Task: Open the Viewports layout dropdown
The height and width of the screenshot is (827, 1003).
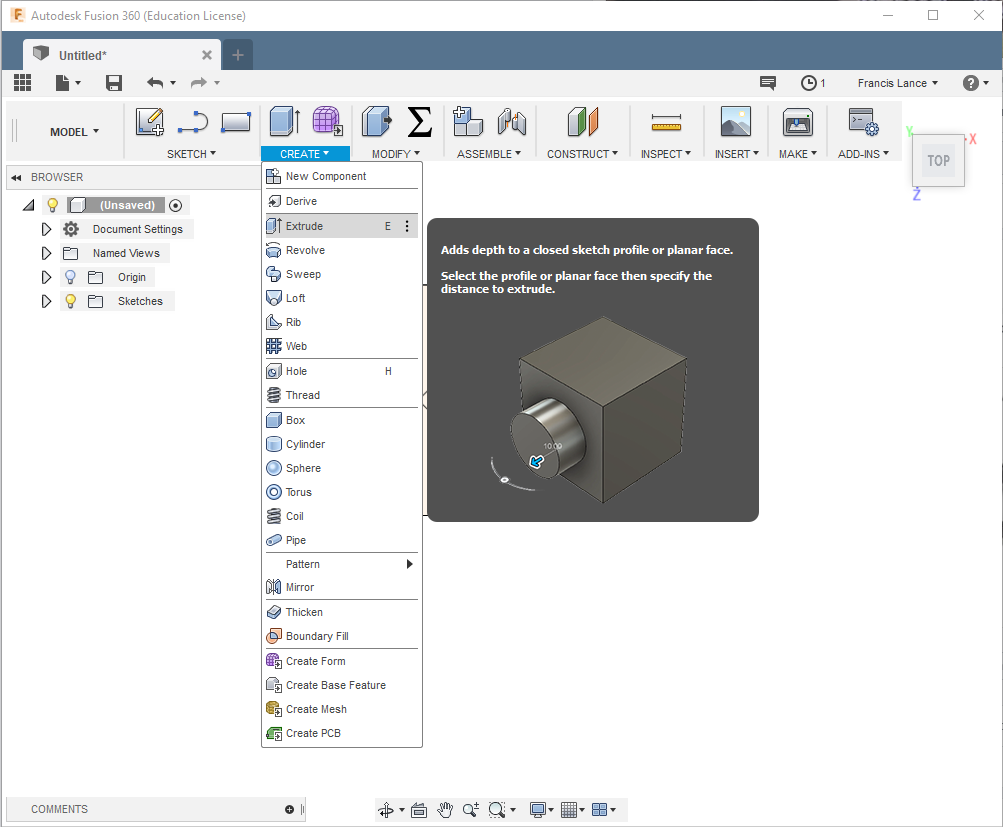Action: (x=603, y=810)
